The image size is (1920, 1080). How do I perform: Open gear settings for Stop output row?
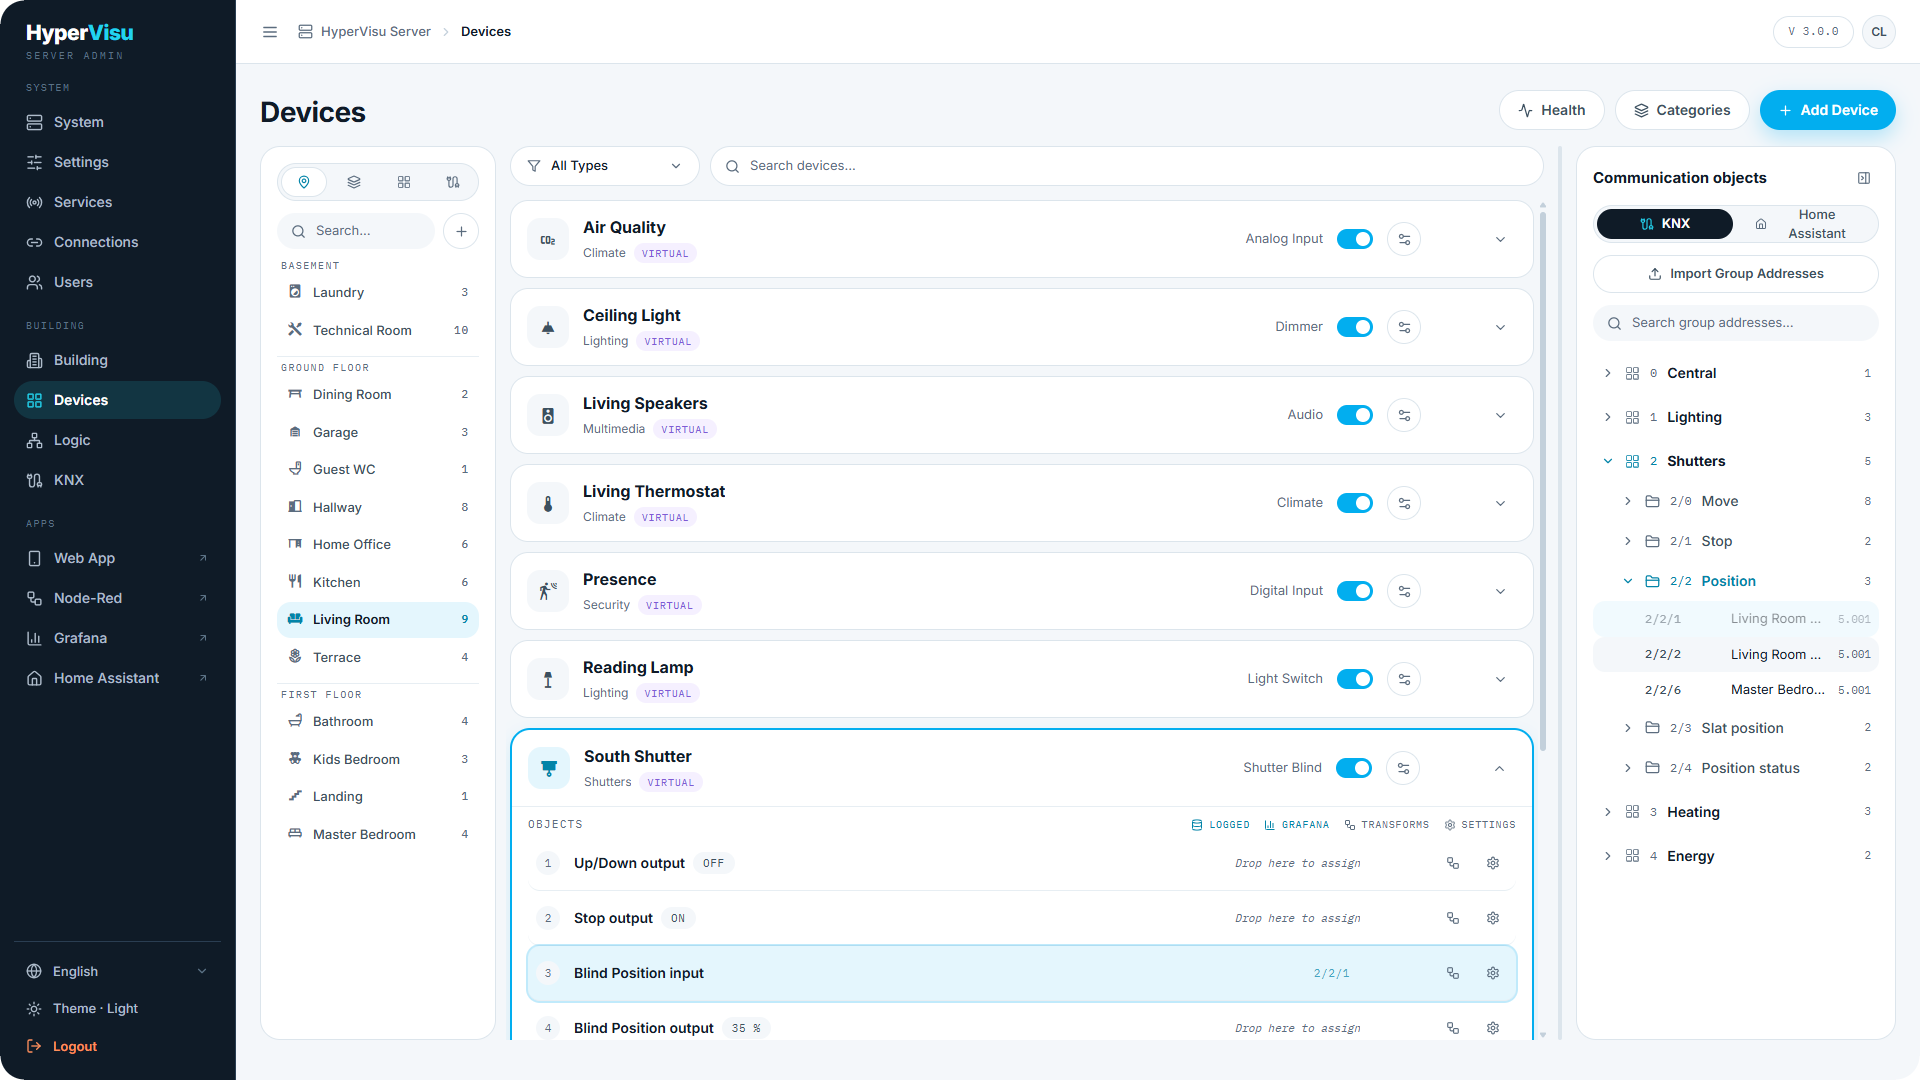click(1493, 918)
